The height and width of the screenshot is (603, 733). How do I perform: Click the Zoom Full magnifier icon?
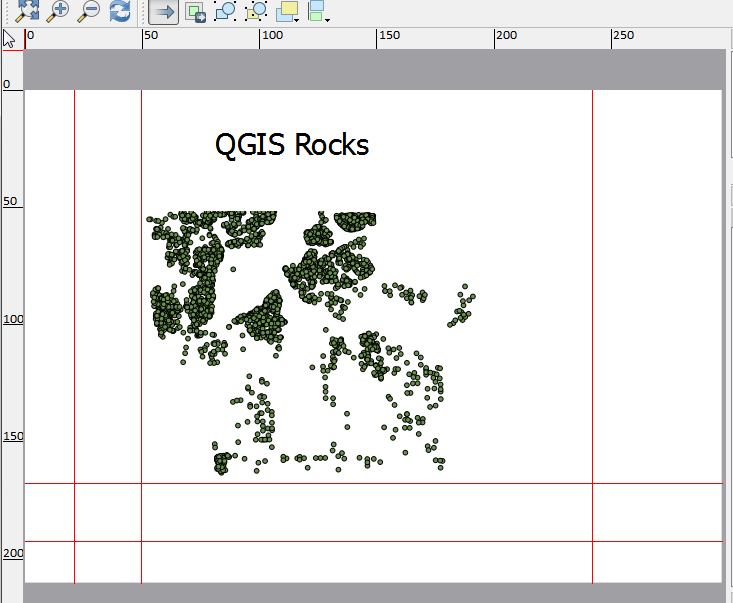coord(26,11)
